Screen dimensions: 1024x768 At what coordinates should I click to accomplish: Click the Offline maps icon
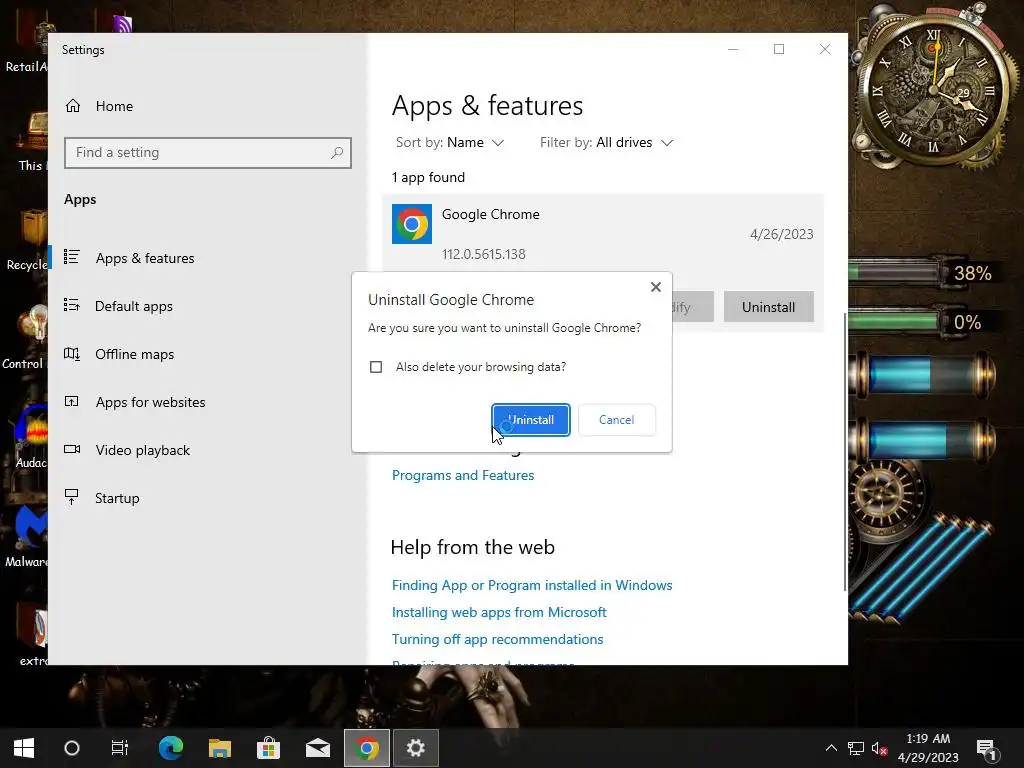pyautogui.click(x=72, y=353)
